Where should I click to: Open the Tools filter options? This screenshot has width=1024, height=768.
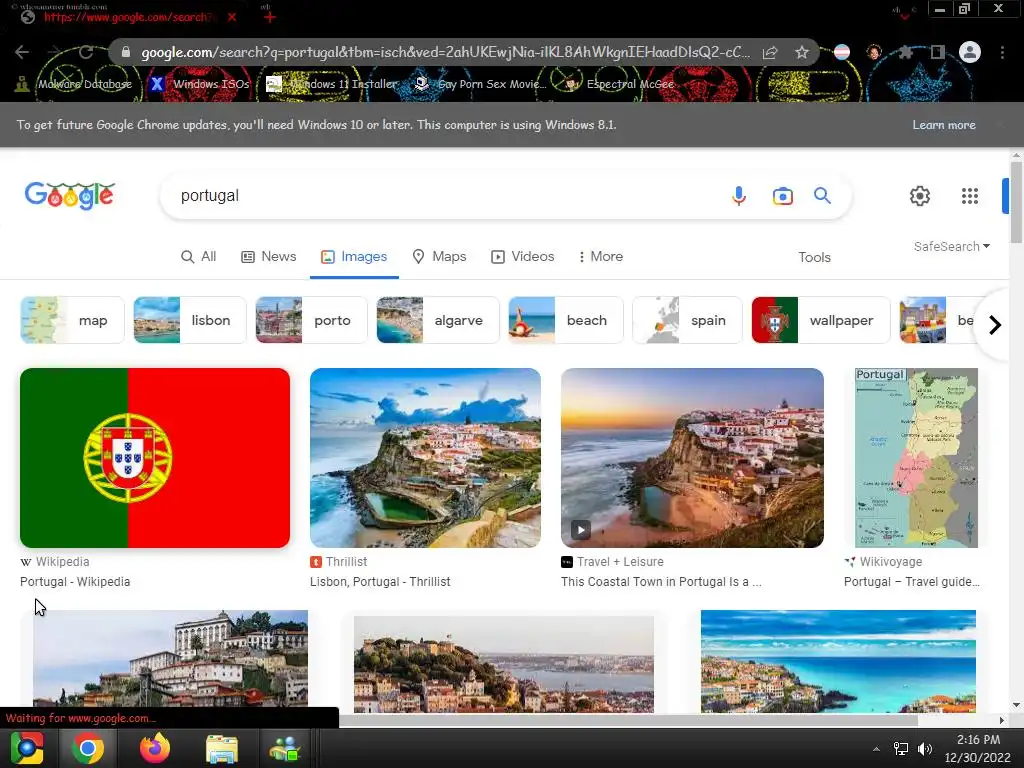814,257
